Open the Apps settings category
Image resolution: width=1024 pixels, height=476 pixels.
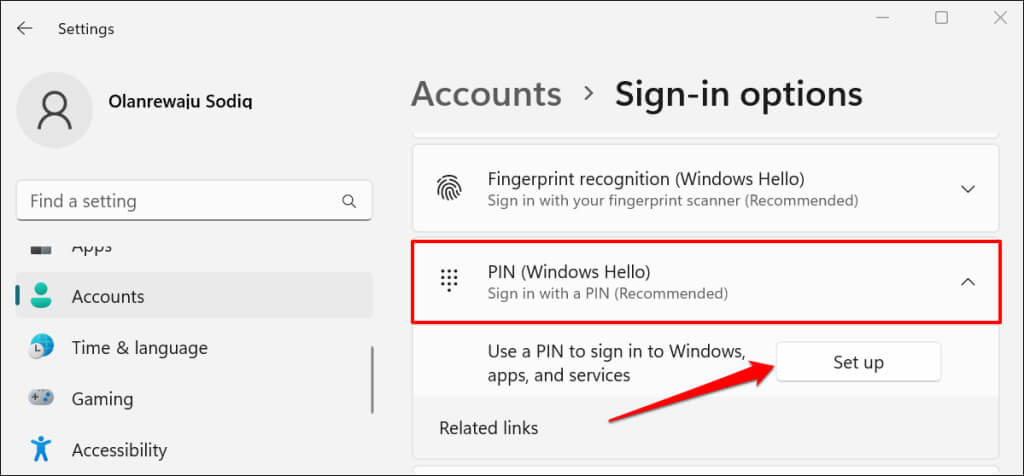point(92,246)
